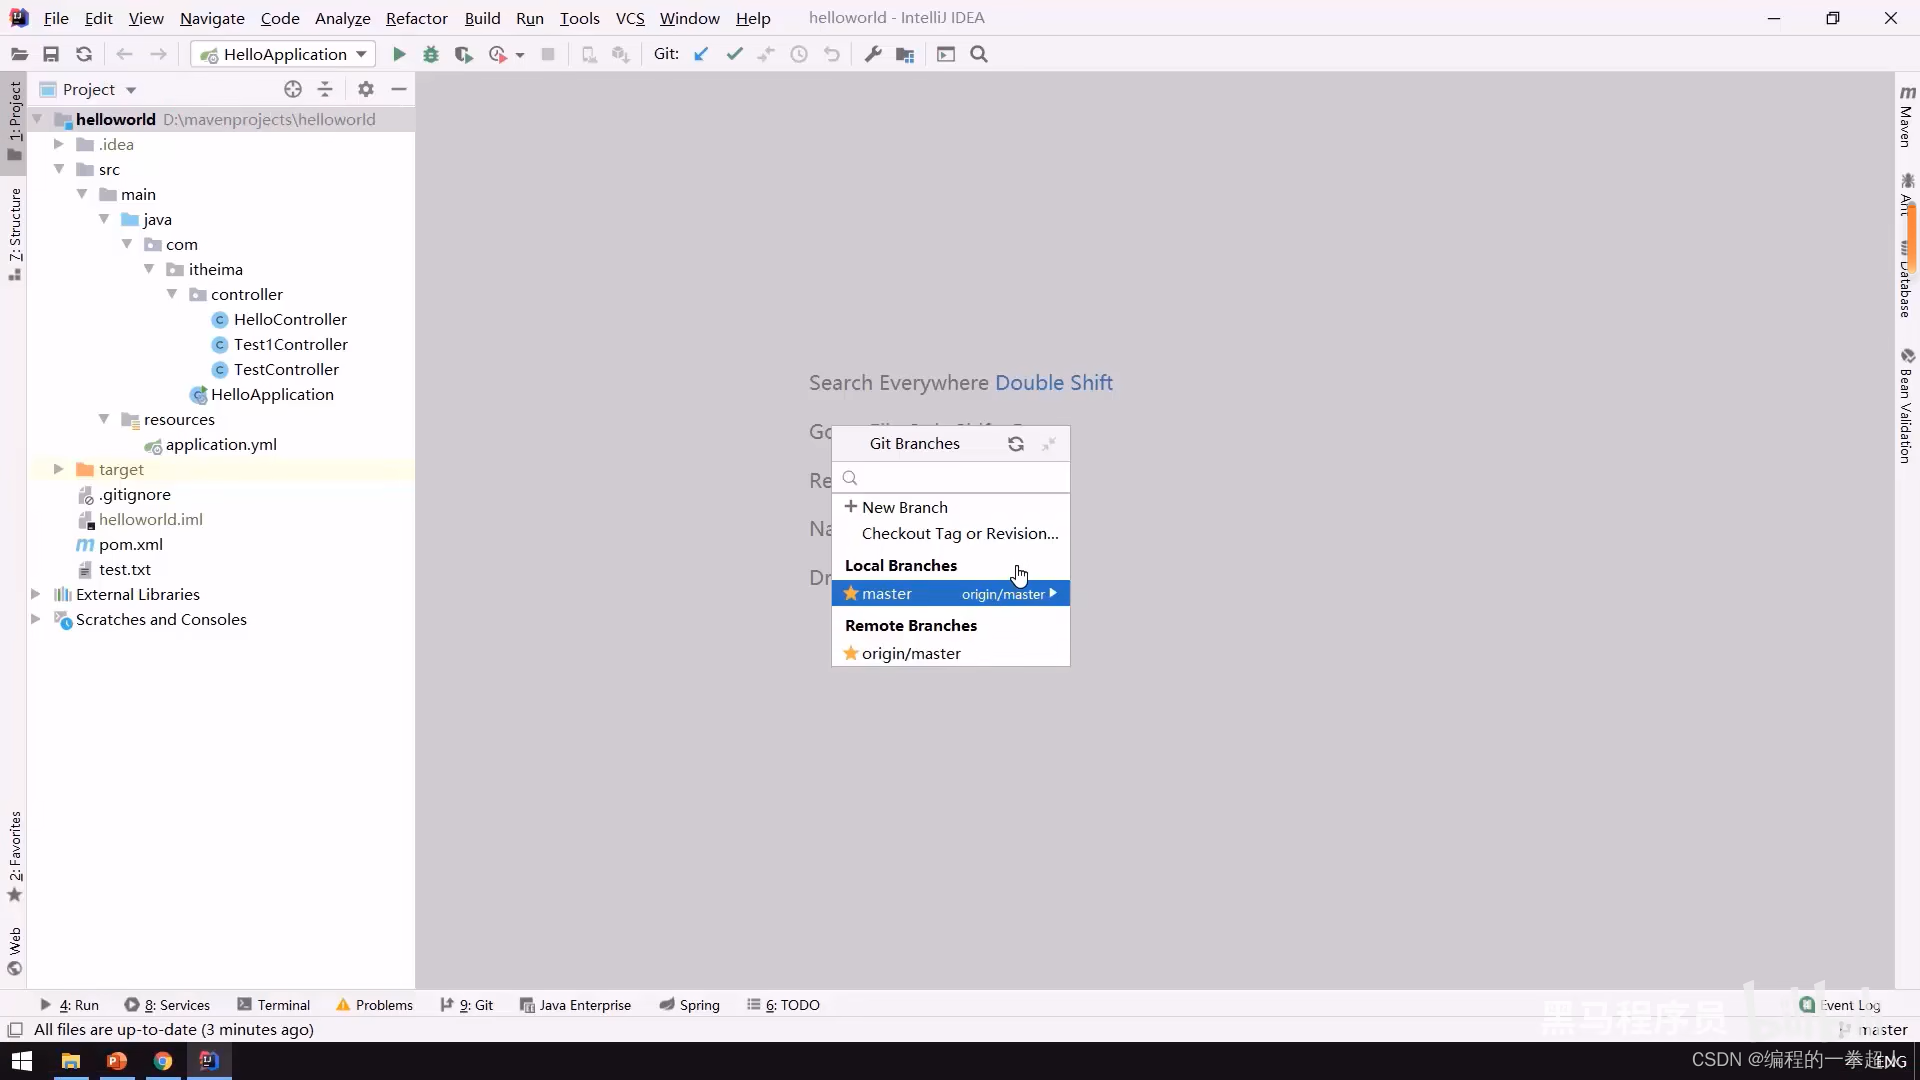Click the Run application button
The height and width of the screenshot is (1080, 1920).
click(398, 54)
